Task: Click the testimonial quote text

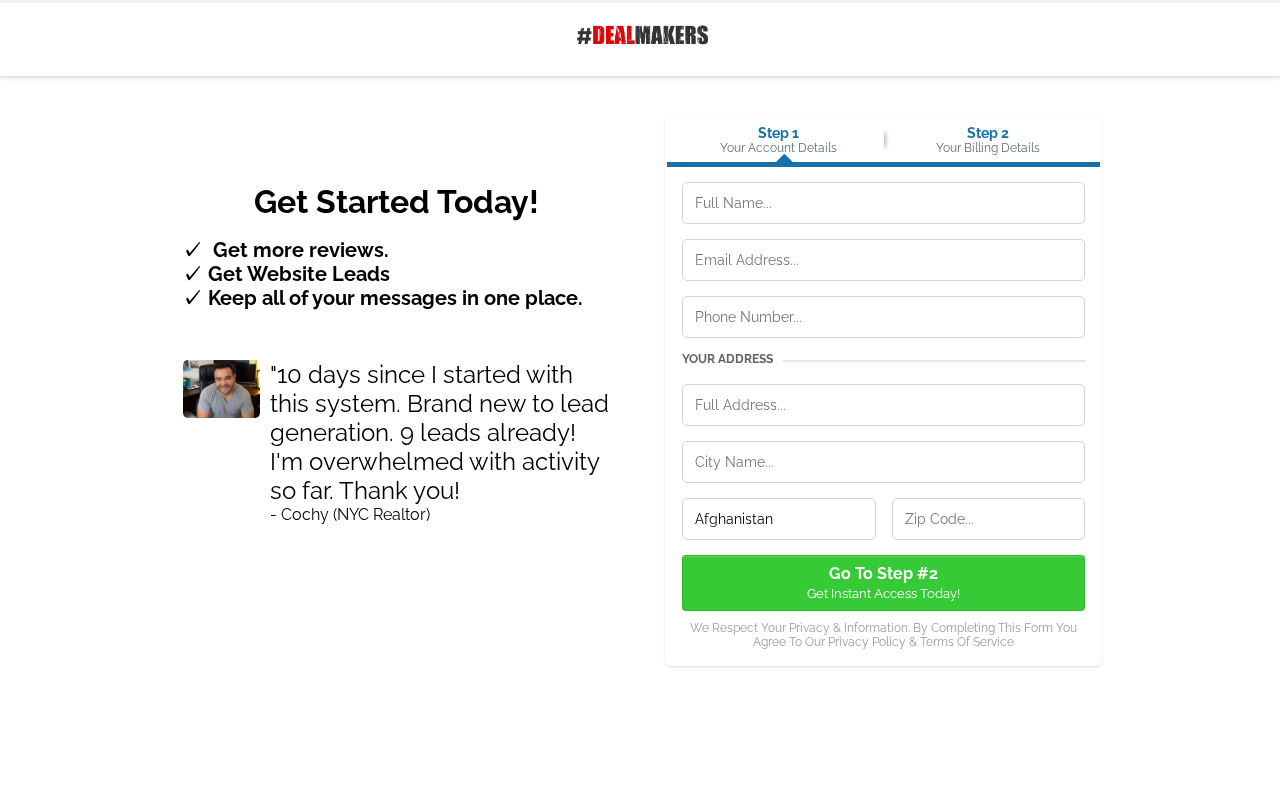Action: tap(440, 432)
